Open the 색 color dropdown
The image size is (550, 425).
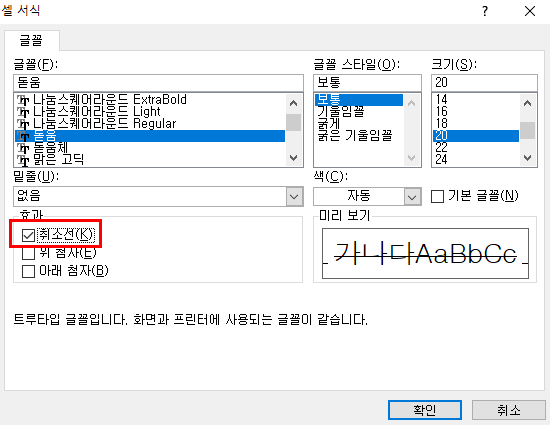click(412, 196)
